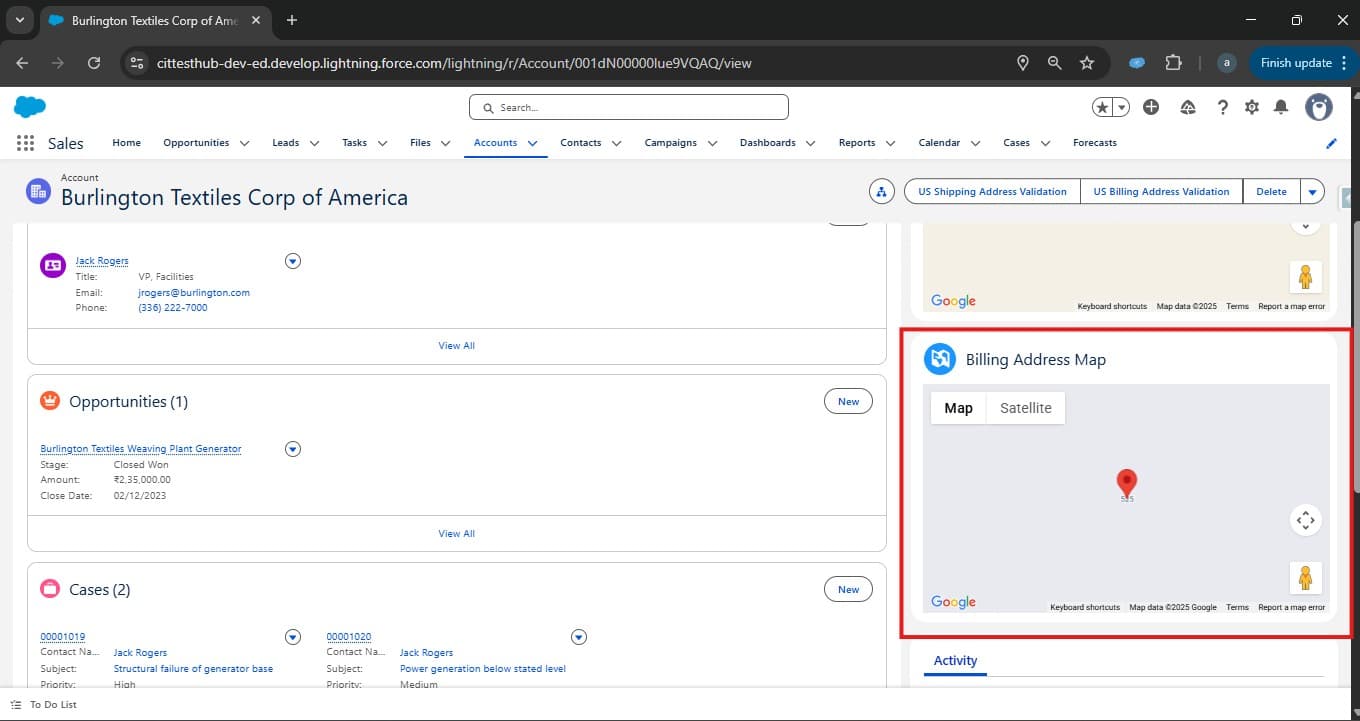Reload the page

point(94,63)
